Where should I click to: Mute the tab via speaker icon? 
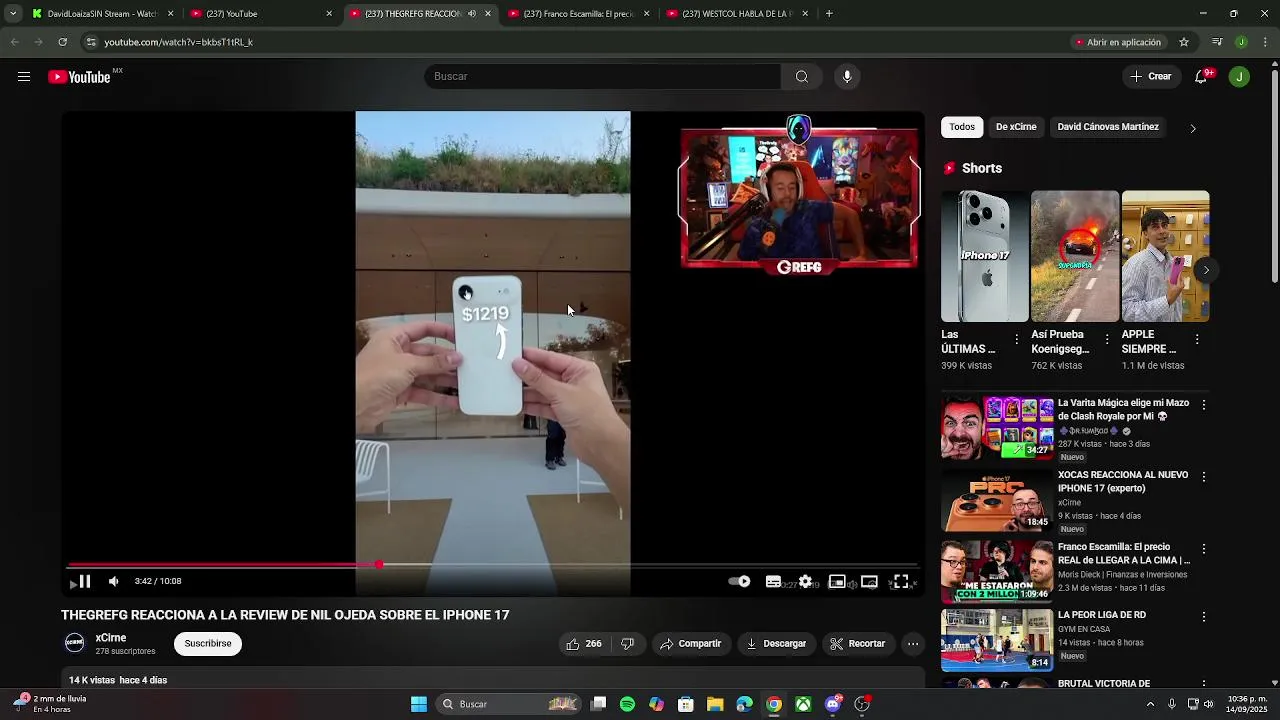click(x=472, y=14)
